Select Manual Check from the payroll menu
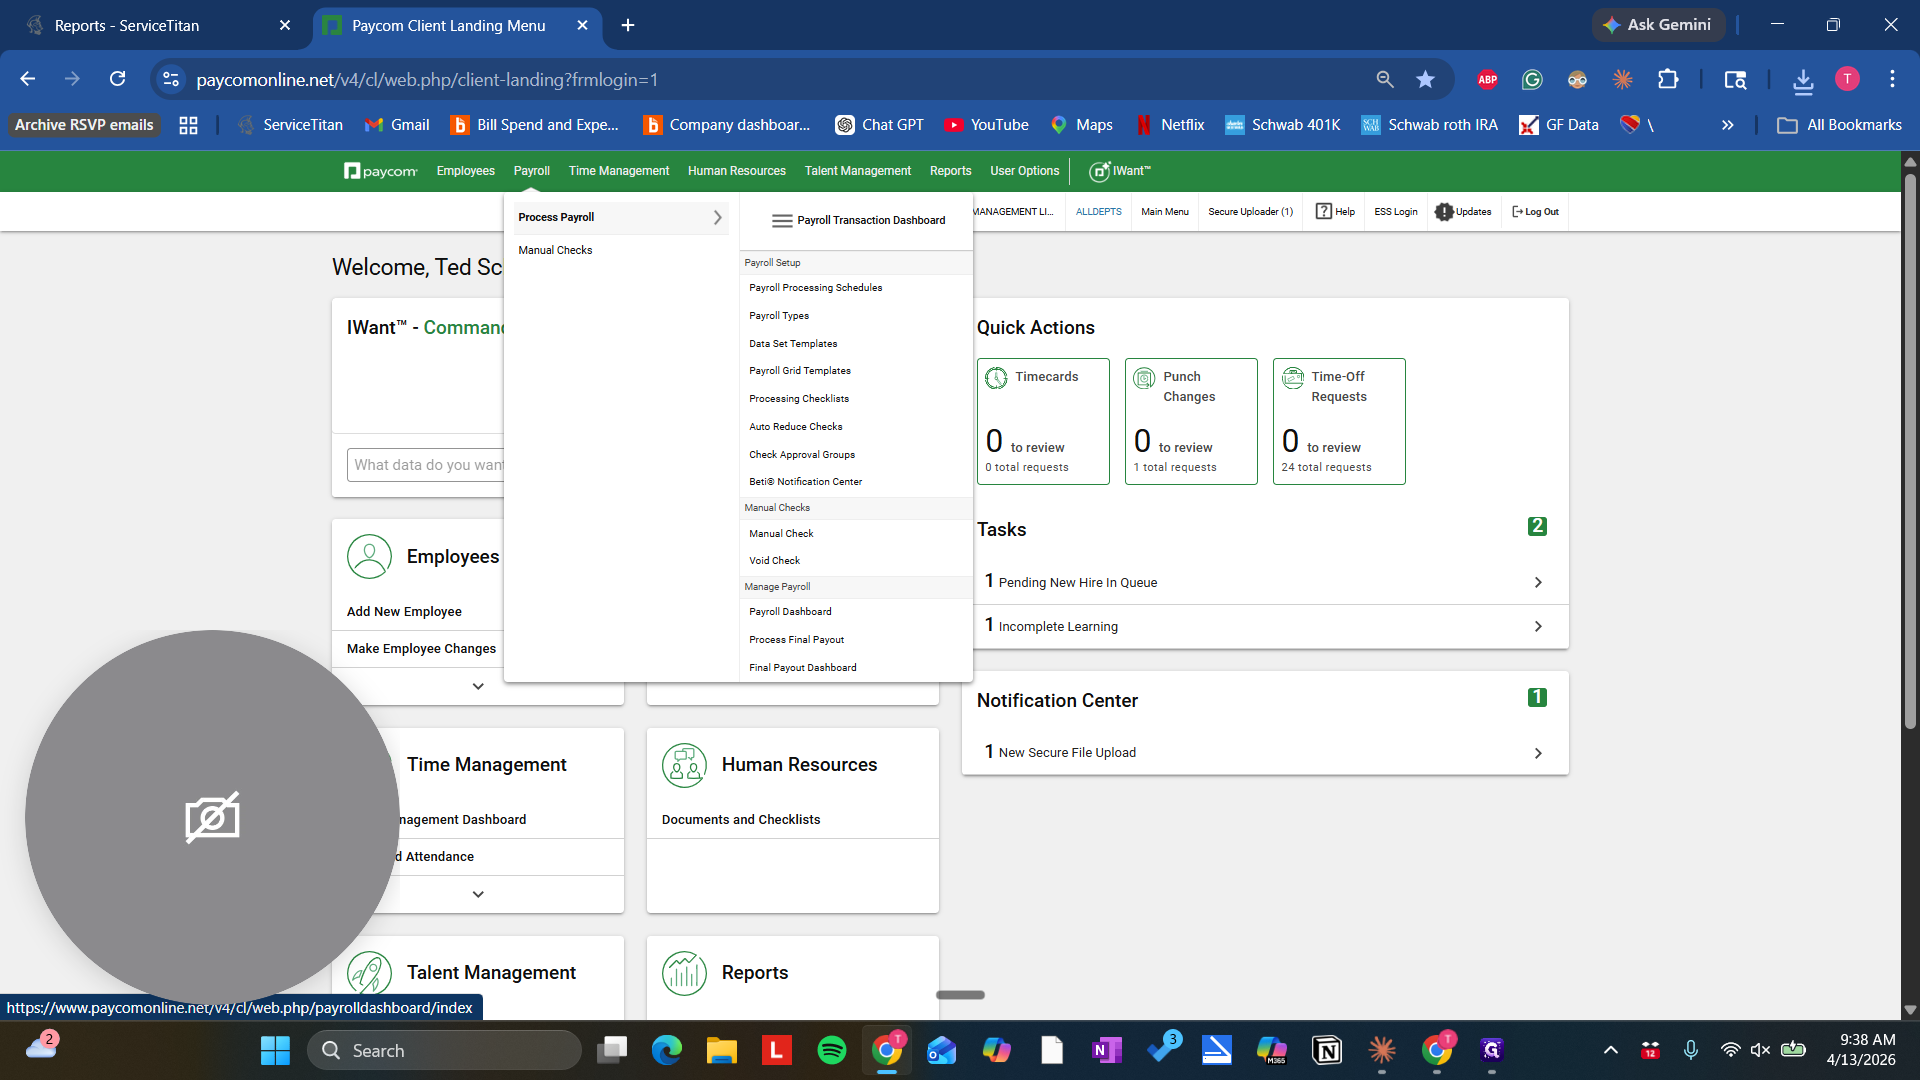 781,533
